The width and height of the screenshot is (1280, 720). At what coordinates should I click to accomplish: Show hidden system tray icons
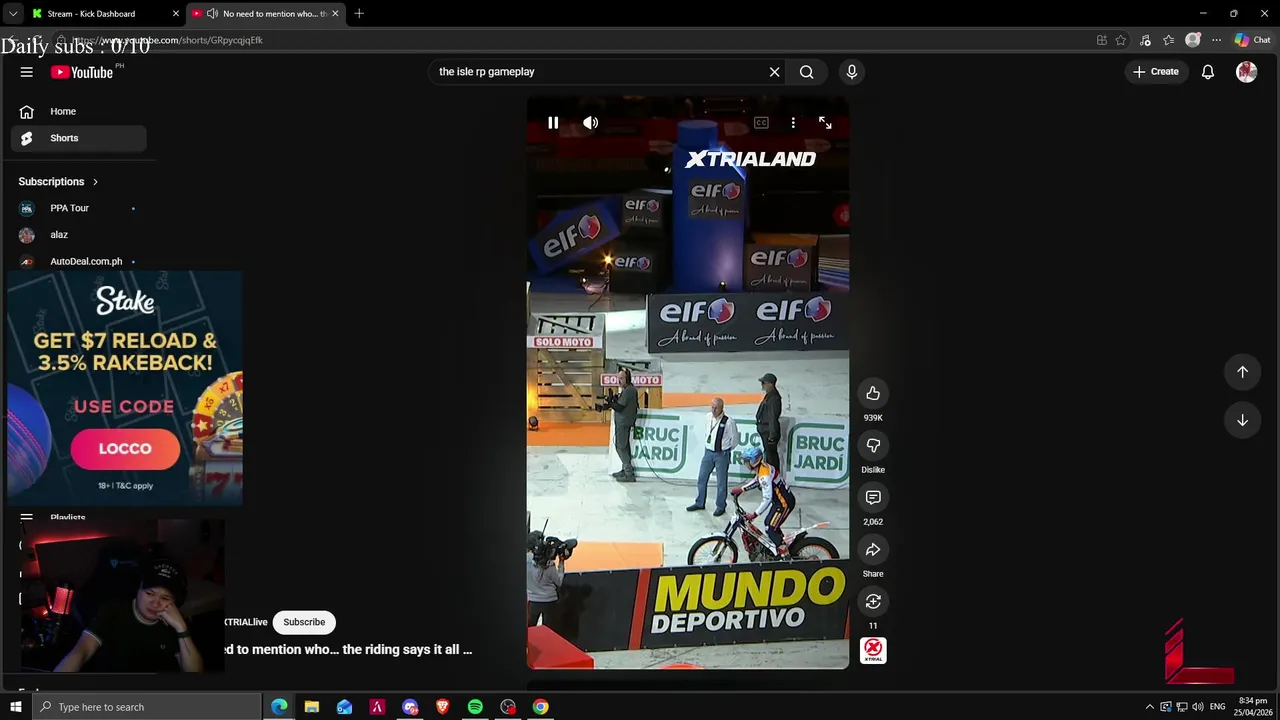point(1149,707)
